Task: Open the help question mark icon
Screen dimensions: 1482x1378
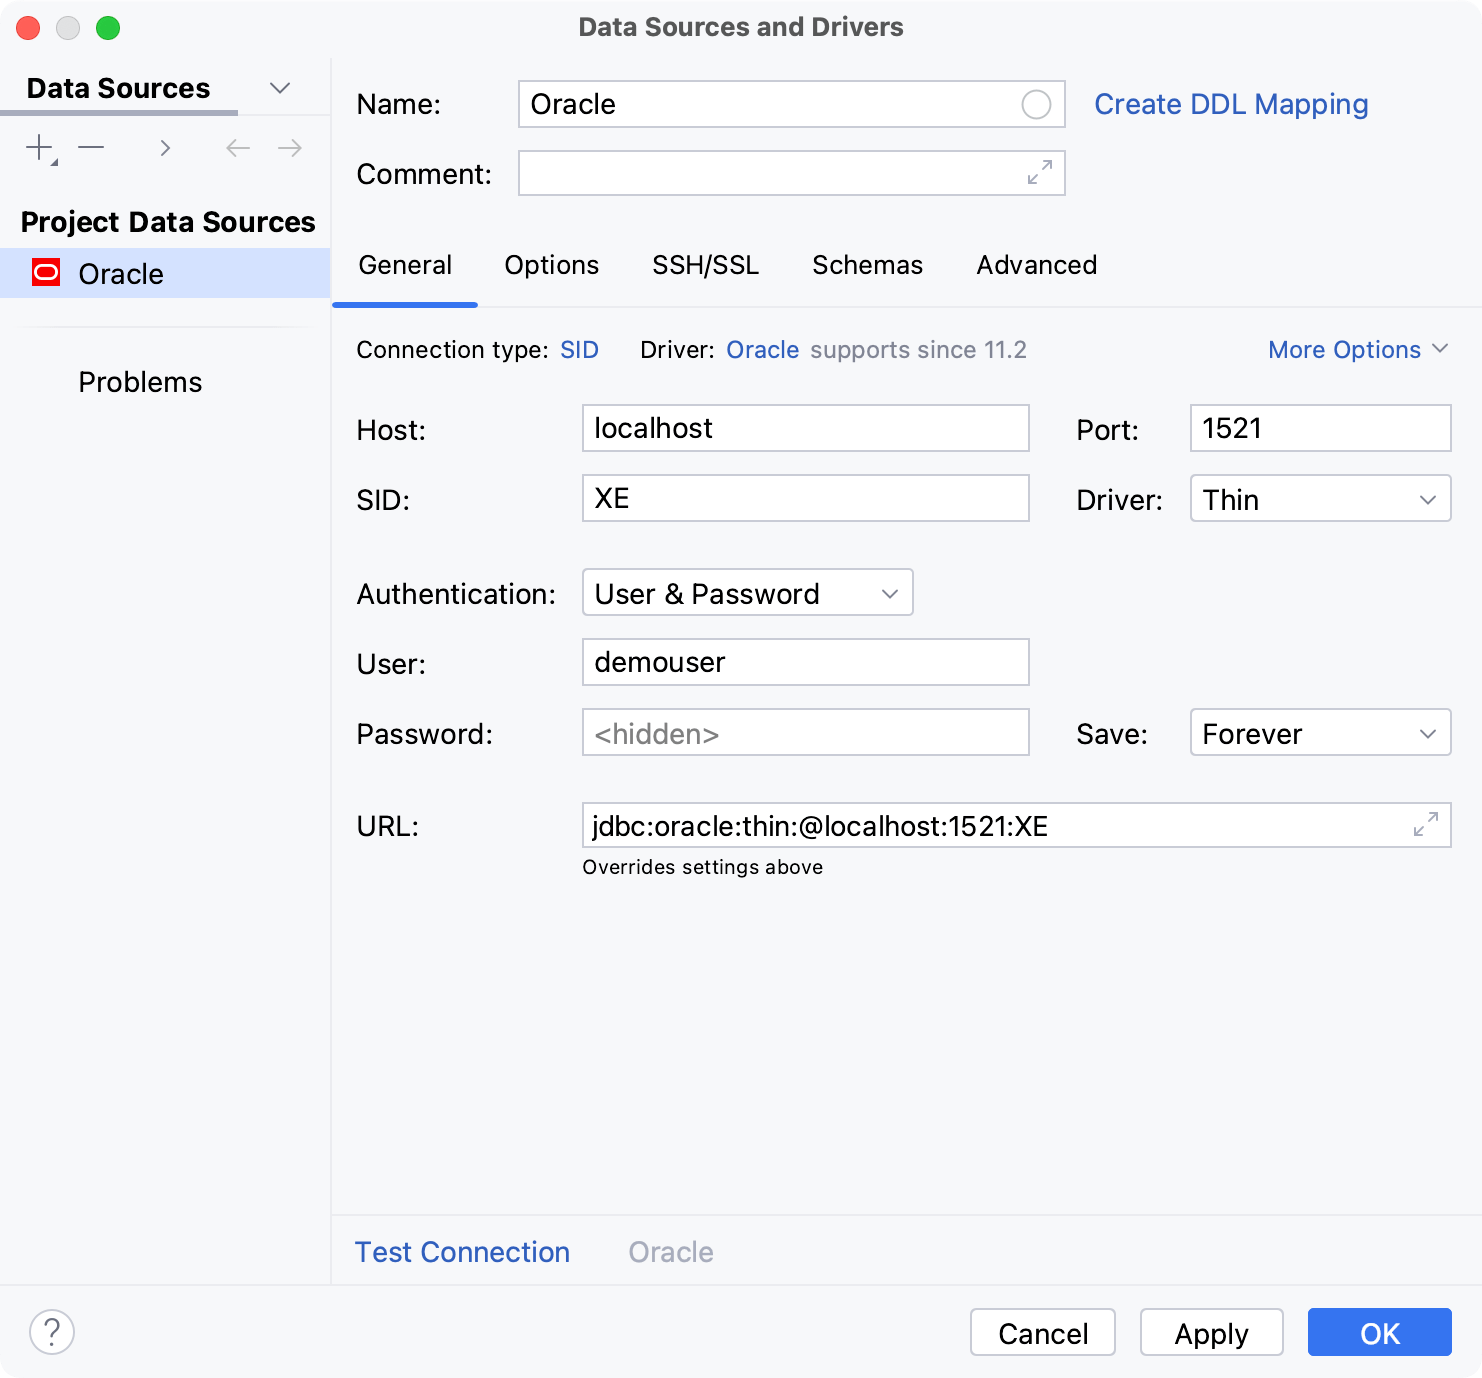Action: tap(52, 1332)
